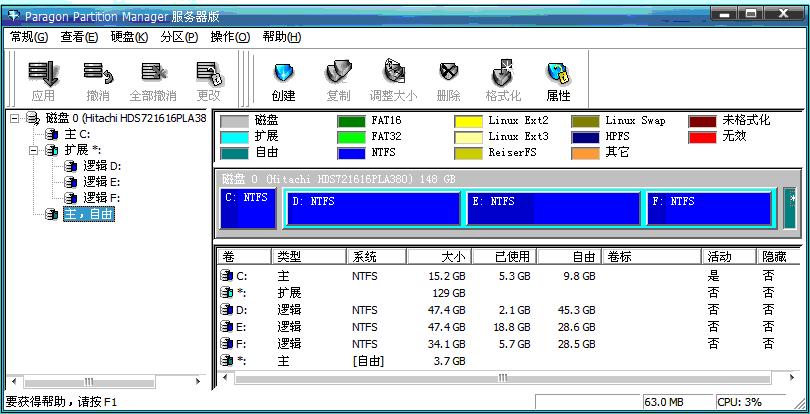The width and height of the screenshot is (810, 414).
Task: Click the partition table scrollbar left arrow
Action: tap(224, 378)
